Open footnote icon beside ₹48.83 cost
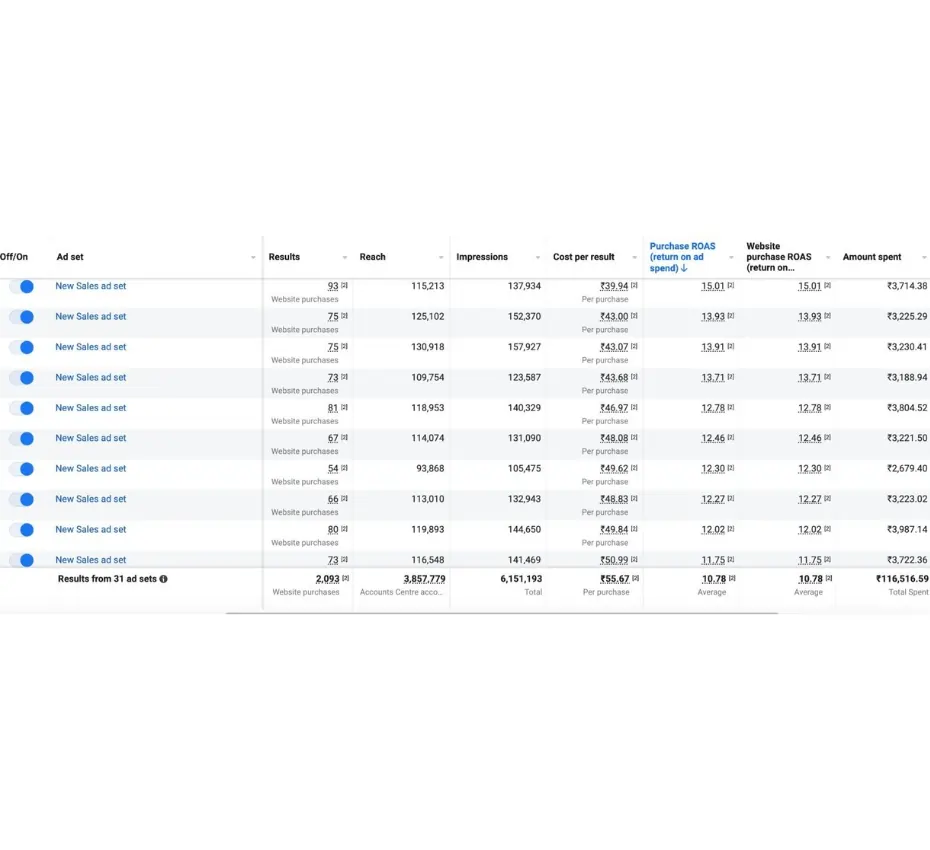The height and width of the screenshot is (850, 930). tap(634, 498)
